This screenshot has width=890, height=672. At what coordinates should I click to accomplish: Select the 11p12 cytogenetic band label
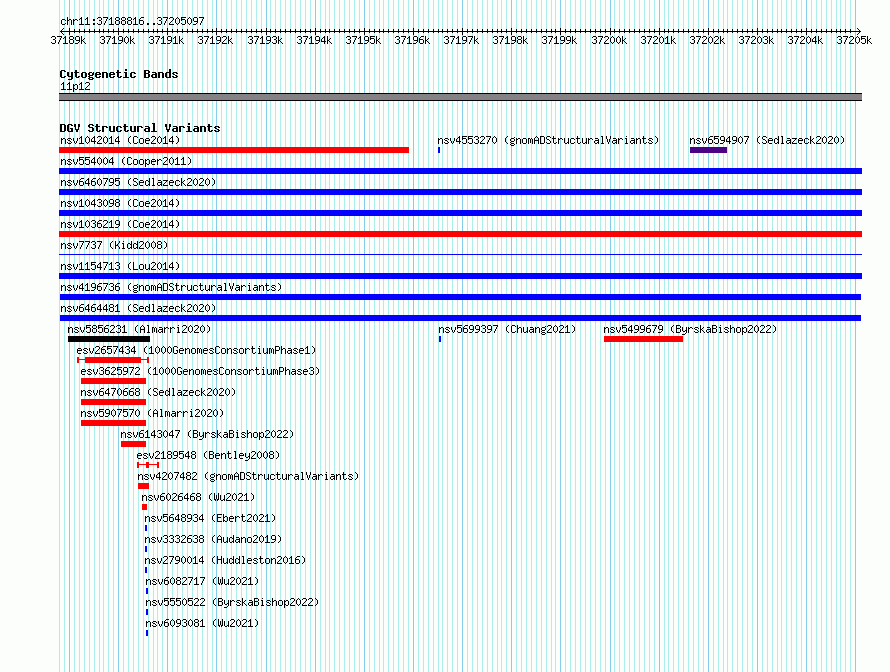(x=75, y=86)
